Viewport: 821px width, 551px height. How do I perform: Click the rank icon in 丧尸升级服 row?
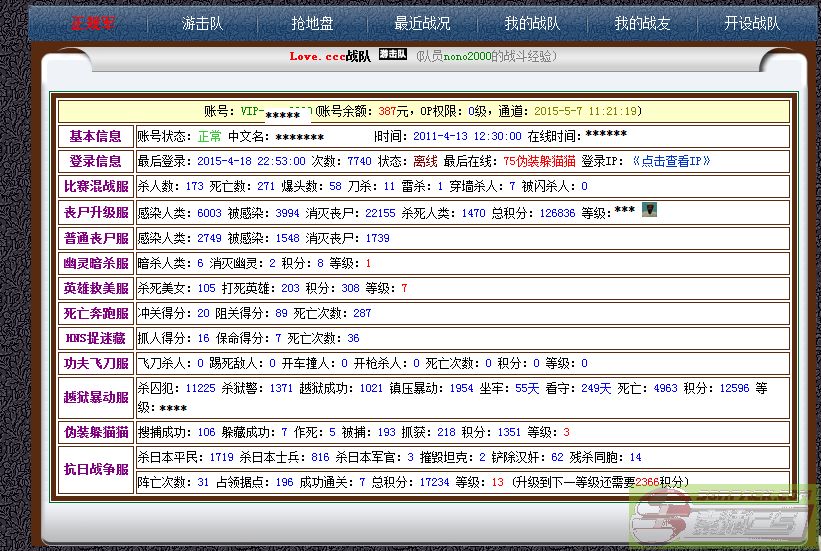[x=649, y=210]
